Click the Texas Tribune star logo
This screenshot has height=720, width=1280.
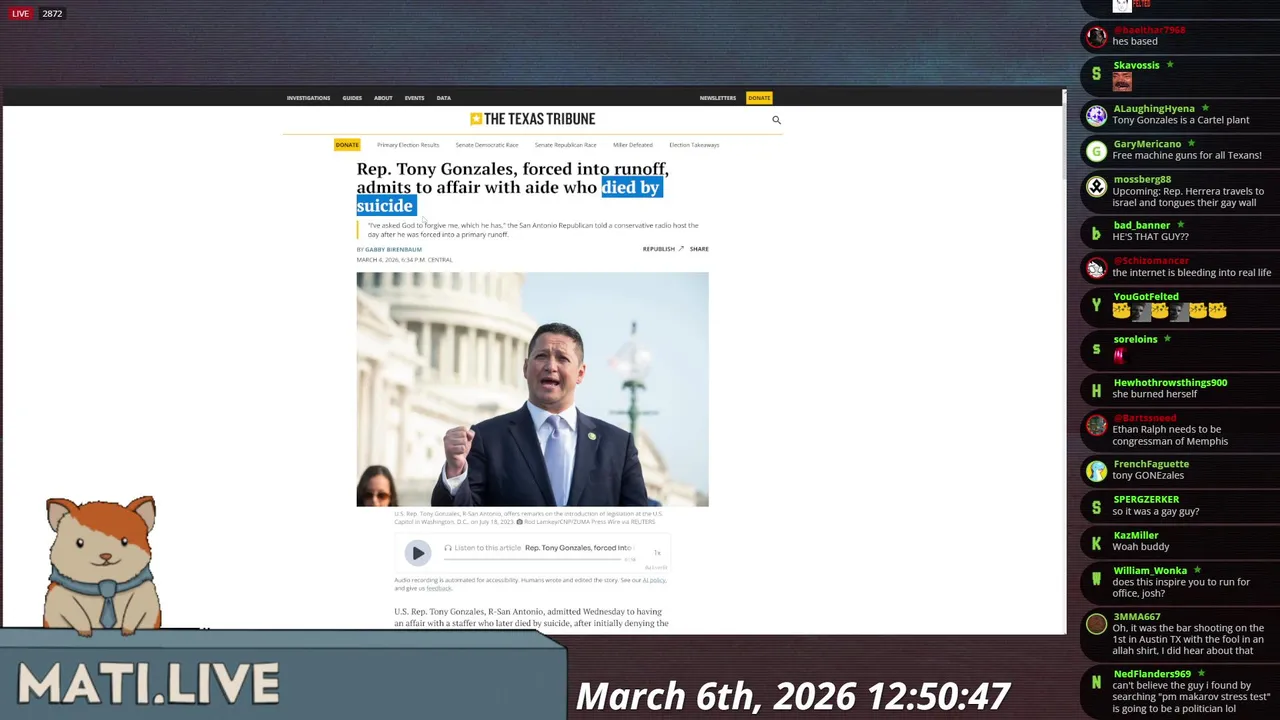476,119
